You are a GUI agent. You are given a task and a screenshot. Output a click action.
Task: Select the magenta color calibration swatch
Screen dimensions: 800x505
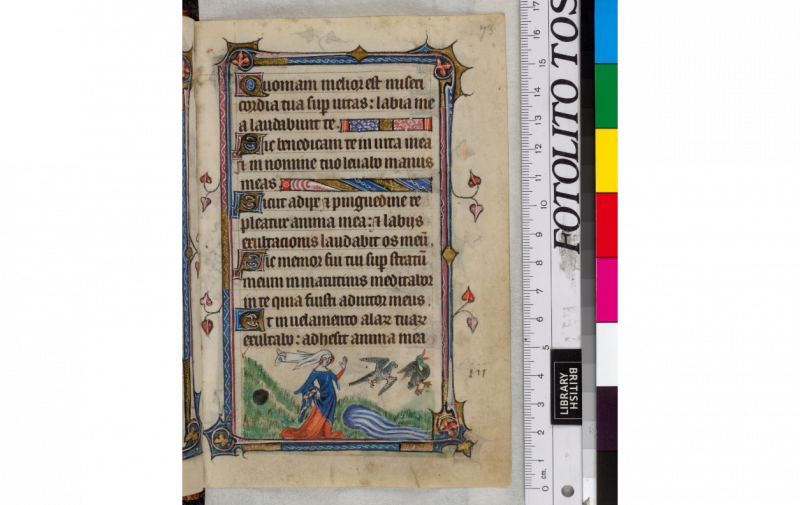point(606,289)
